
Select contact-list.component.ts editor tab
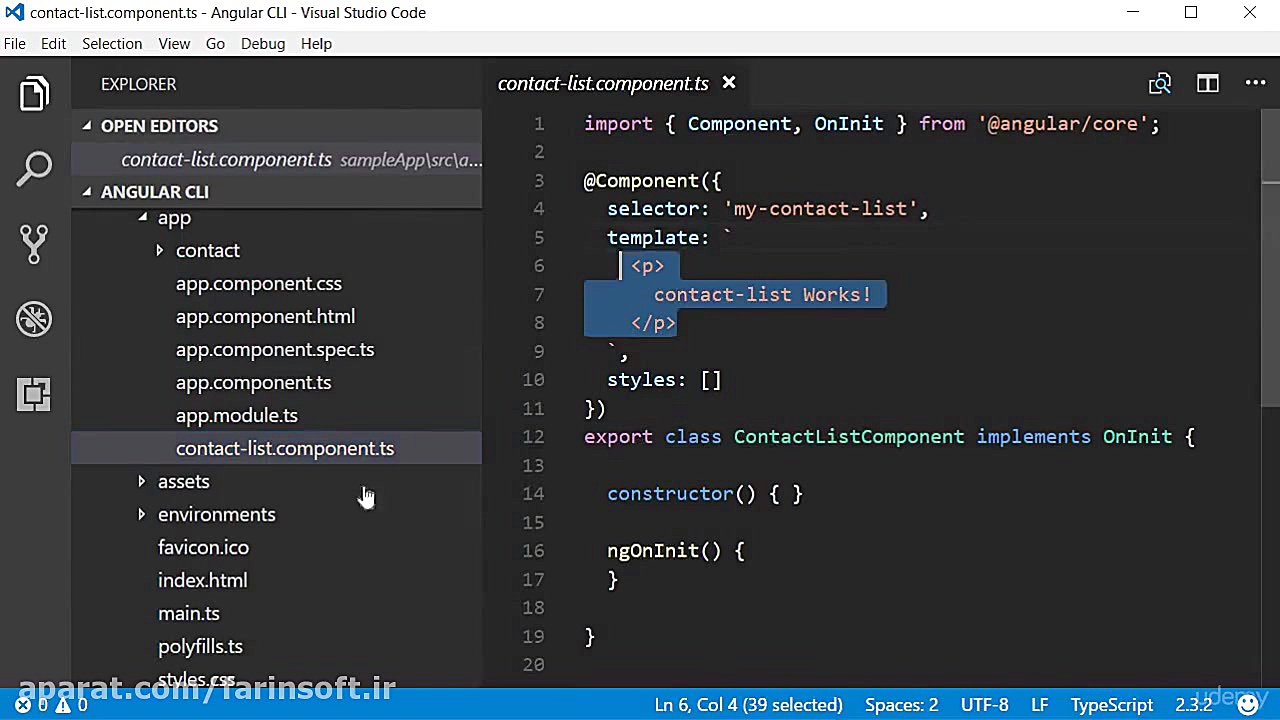pos(603,84)
